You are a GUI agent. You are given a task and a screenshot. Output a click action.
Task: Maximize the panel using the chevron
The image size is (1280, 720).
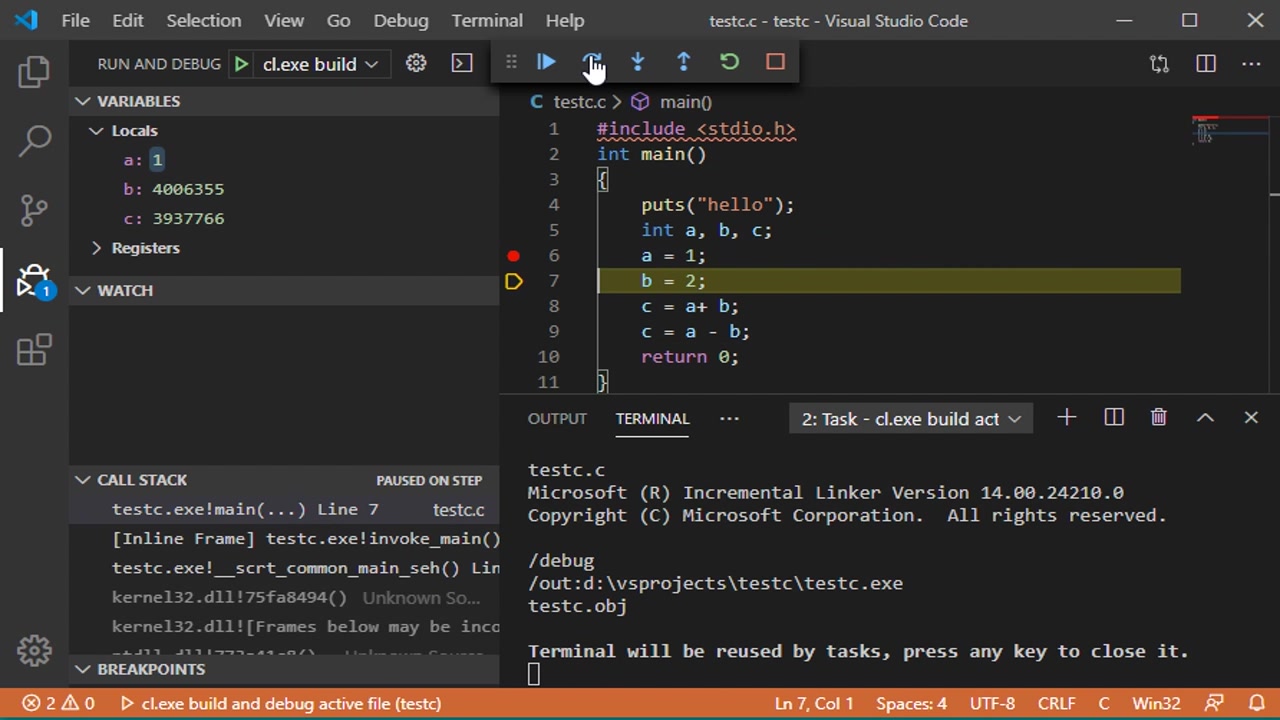click(x=1205, y=418)
